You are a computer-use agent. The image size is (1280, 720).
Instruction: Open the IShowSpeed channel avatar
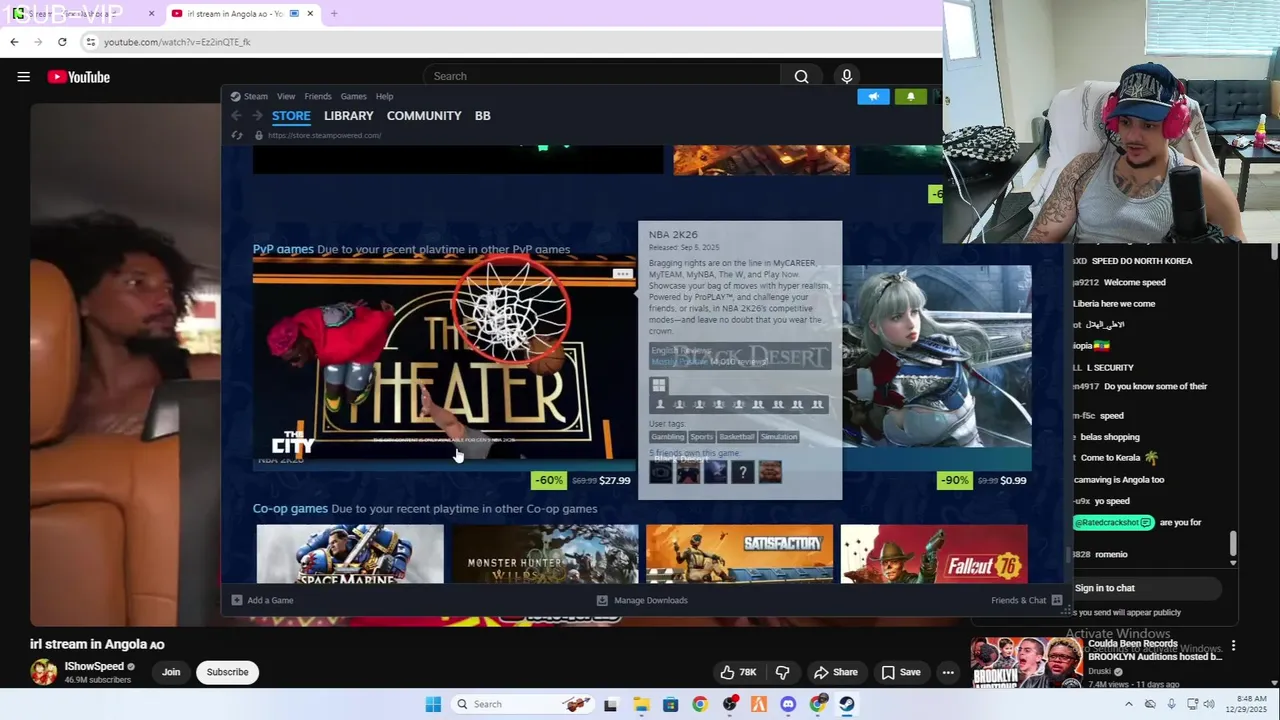(44, 672)
